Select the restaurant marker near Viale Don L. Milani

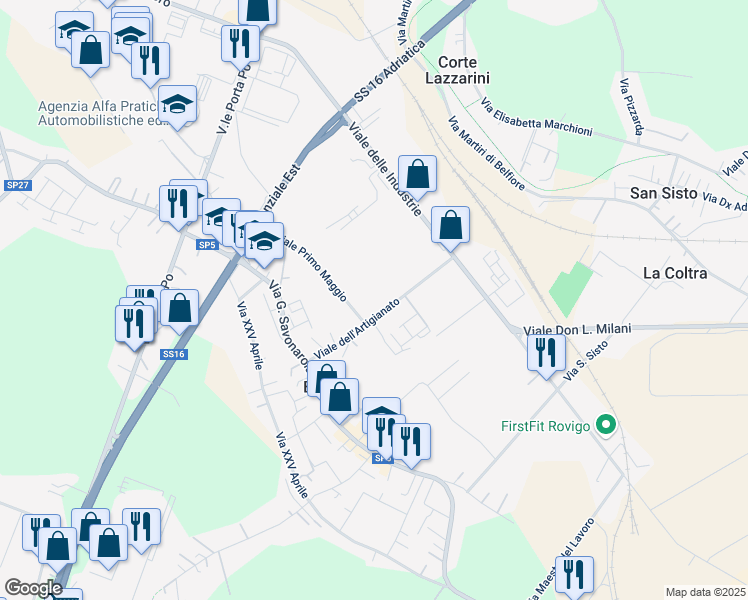coord(546,356)
